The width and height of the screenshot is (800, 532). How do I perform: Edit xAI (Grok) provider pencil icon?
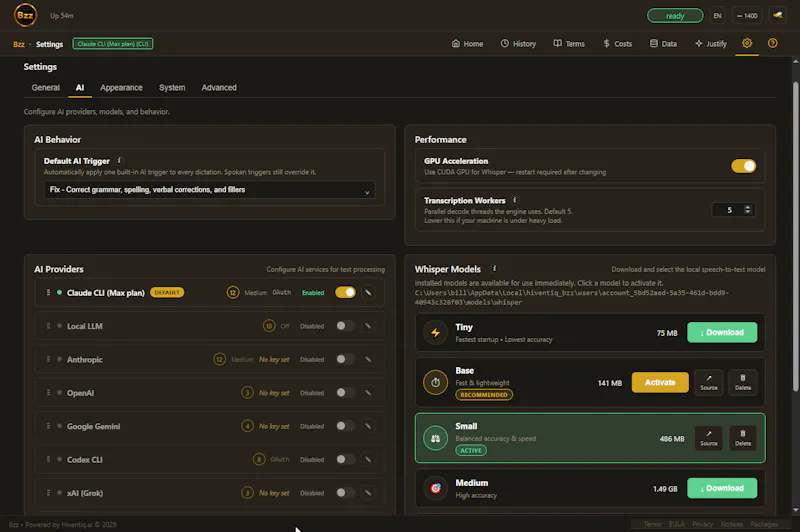tap(368, 493)
